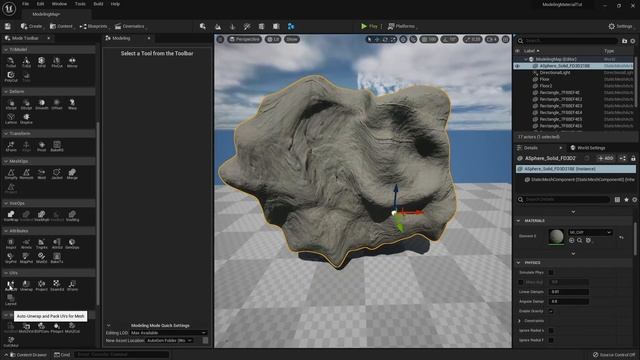
Task: Choose the Smooth deform tool
Action: tap(42, 104)
